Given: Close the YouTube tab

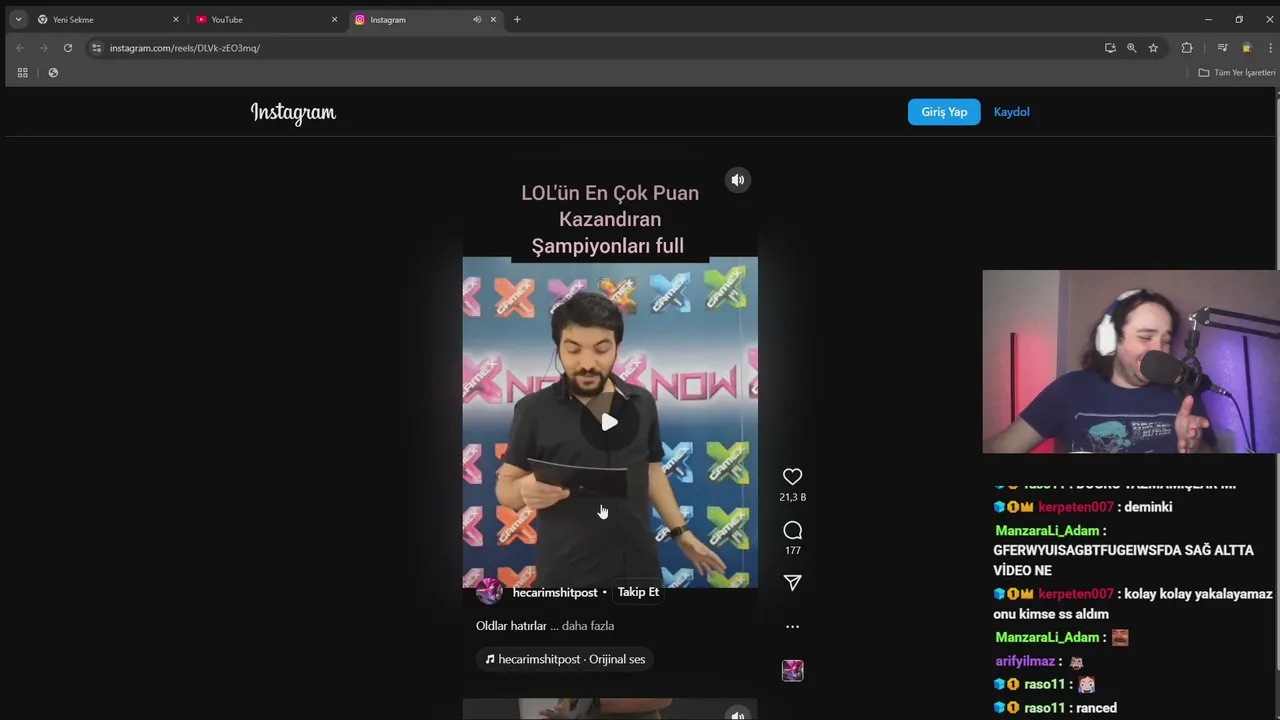Looking at the screenshot, I should coord(334,19).
